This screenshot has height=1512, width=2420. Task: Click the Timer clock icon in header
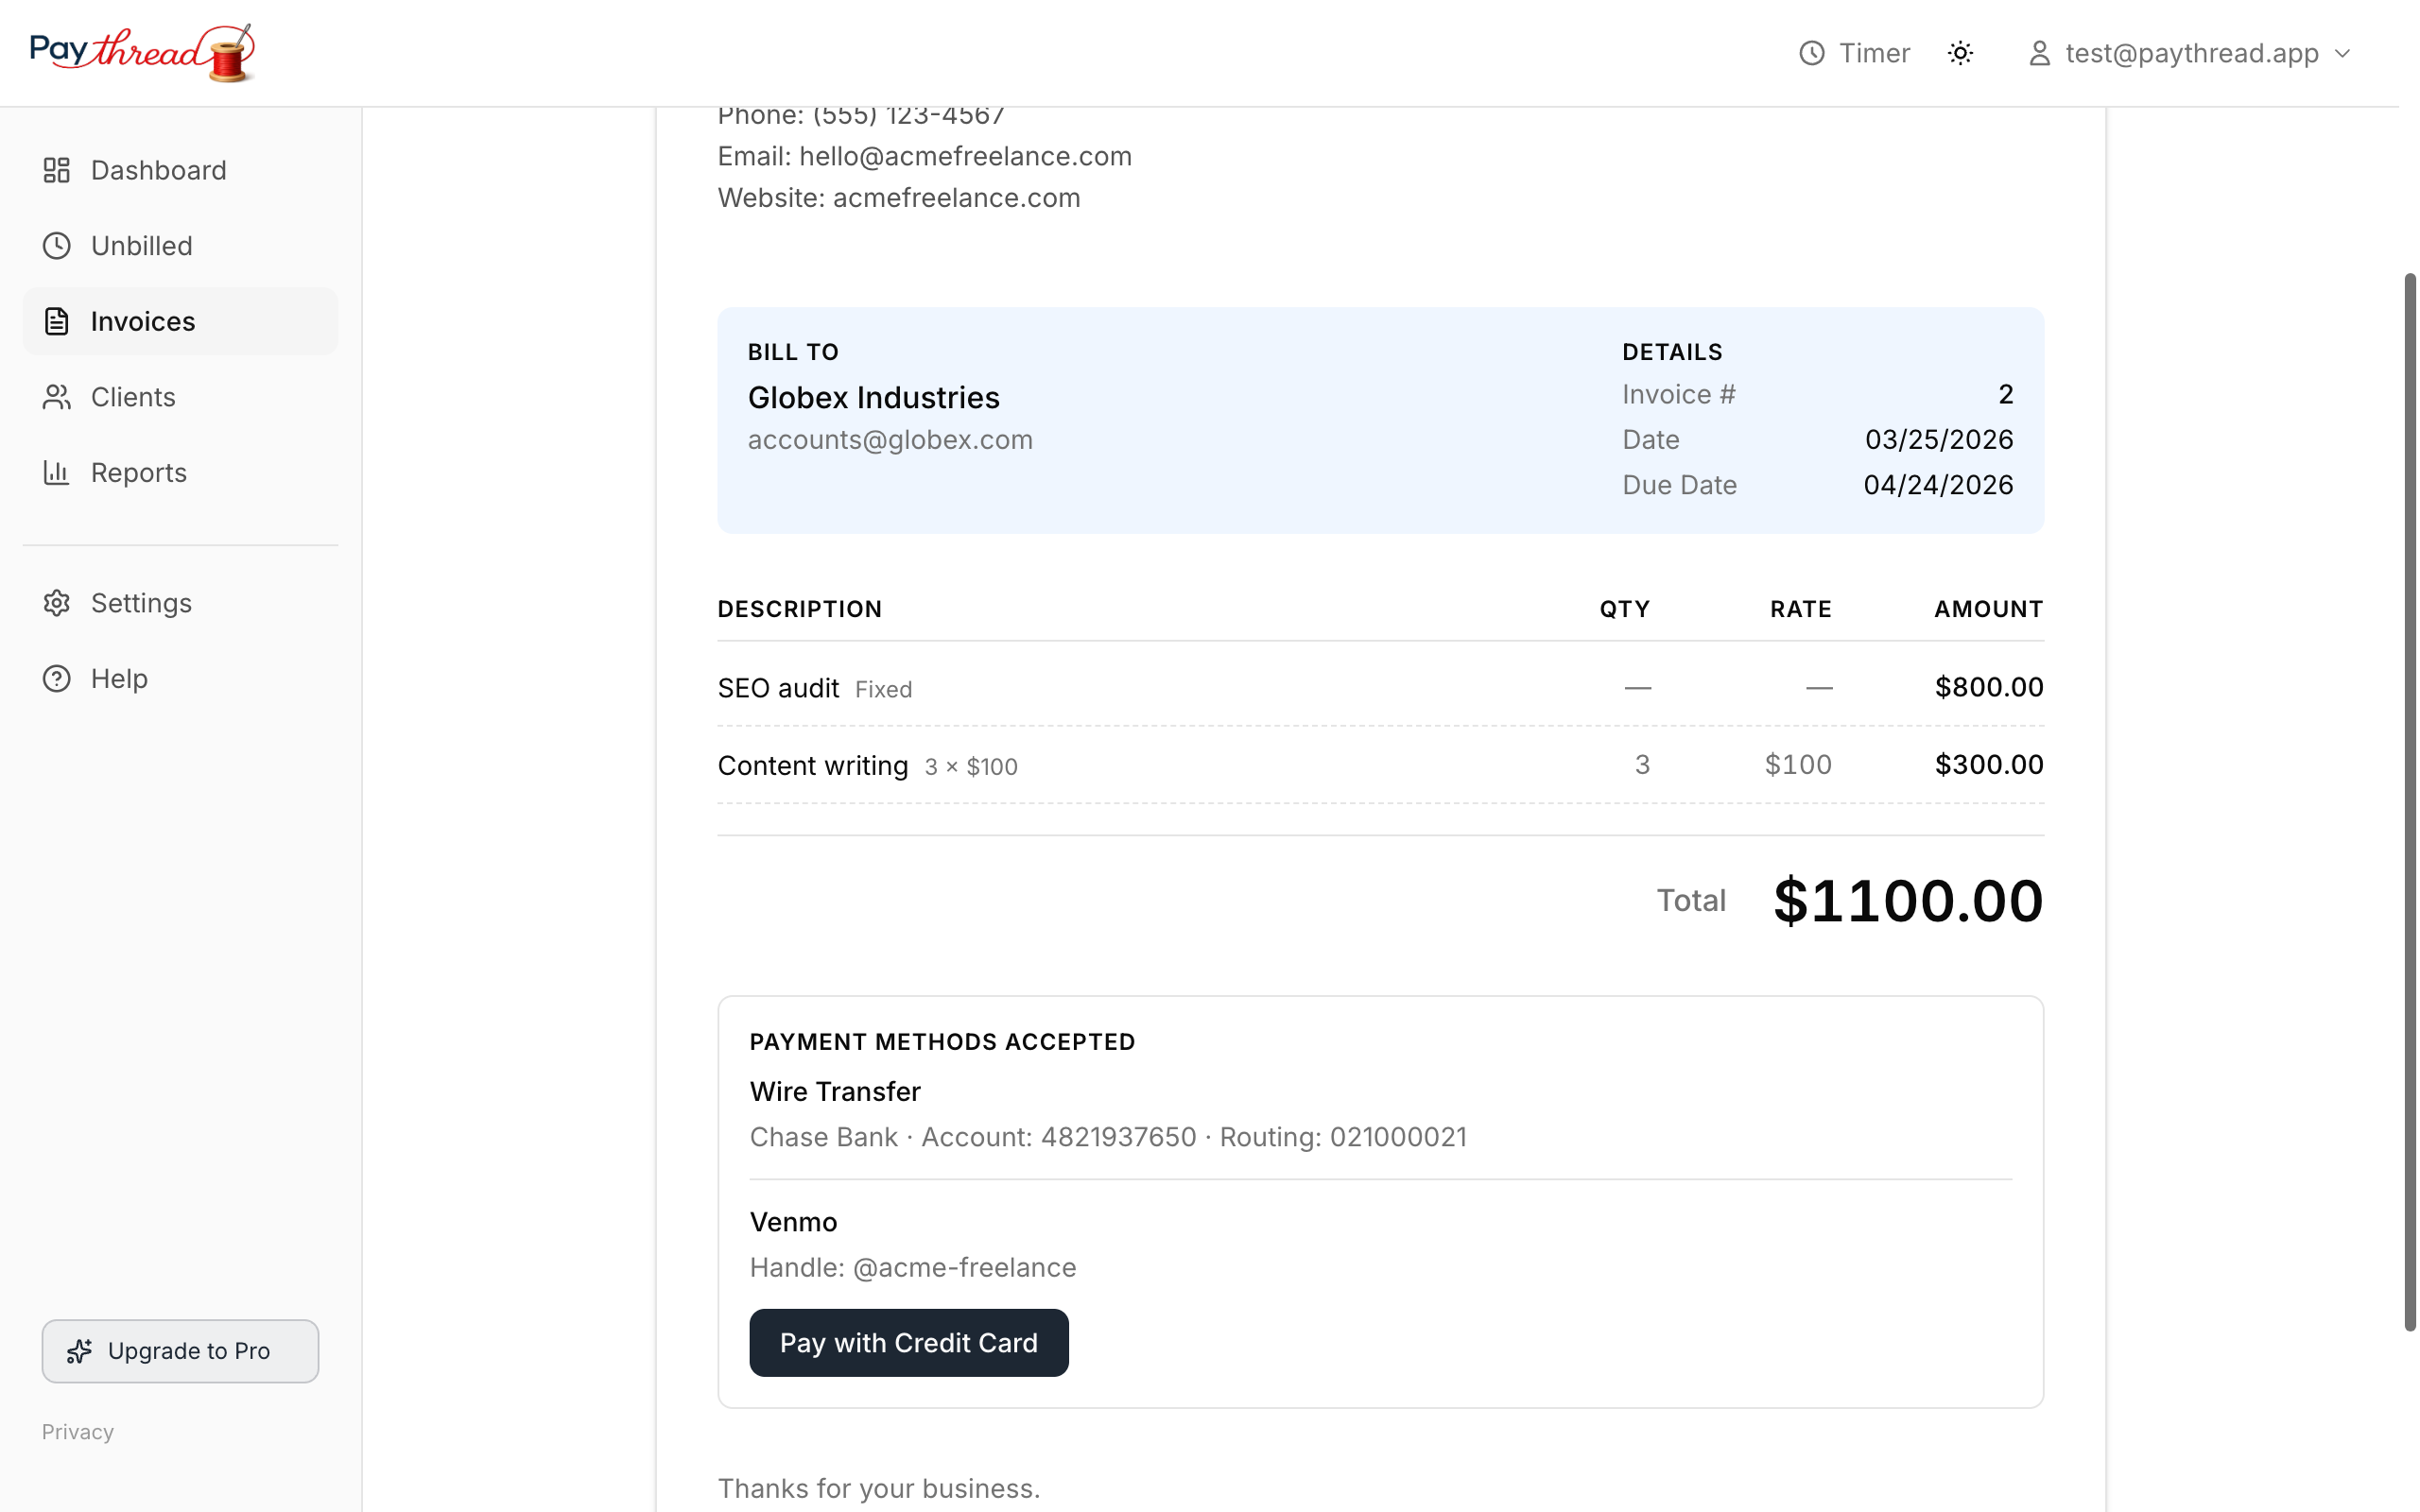pos(1812,53)
